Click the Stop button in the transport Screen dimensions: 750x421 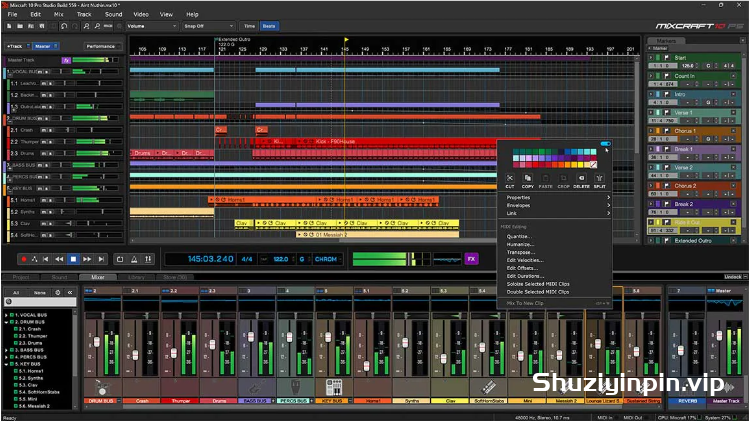point(73,259)
